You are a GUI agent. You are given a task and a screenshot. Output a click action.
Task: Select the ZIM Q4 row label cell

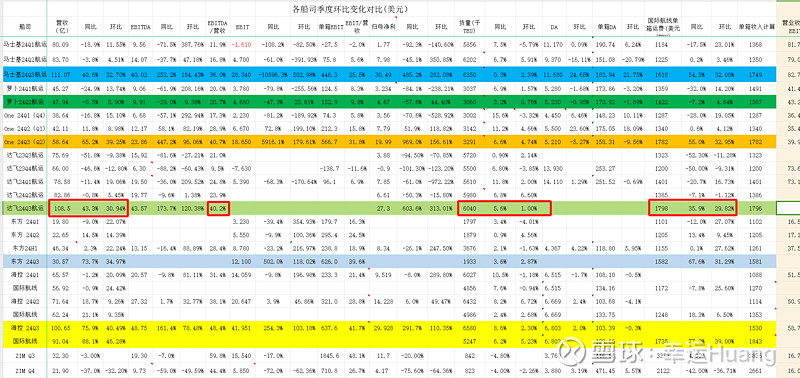23,370
